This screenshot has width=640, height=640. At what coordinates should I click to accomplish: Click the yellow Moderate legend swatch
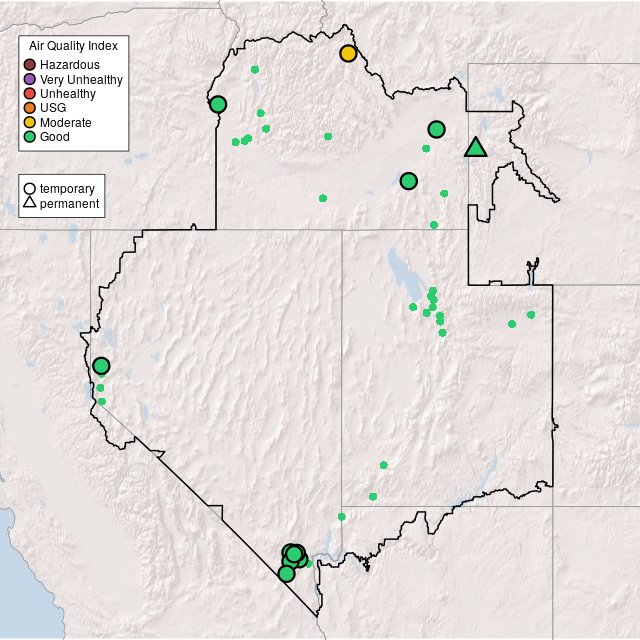30,122
